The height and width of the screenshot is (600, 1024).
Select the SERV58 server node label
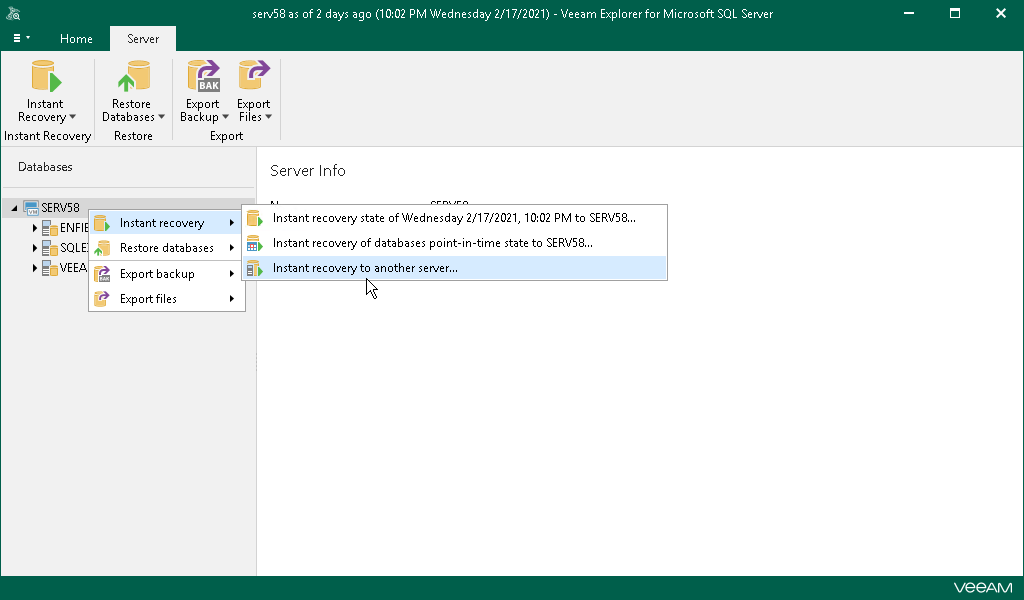click(60, 208)
